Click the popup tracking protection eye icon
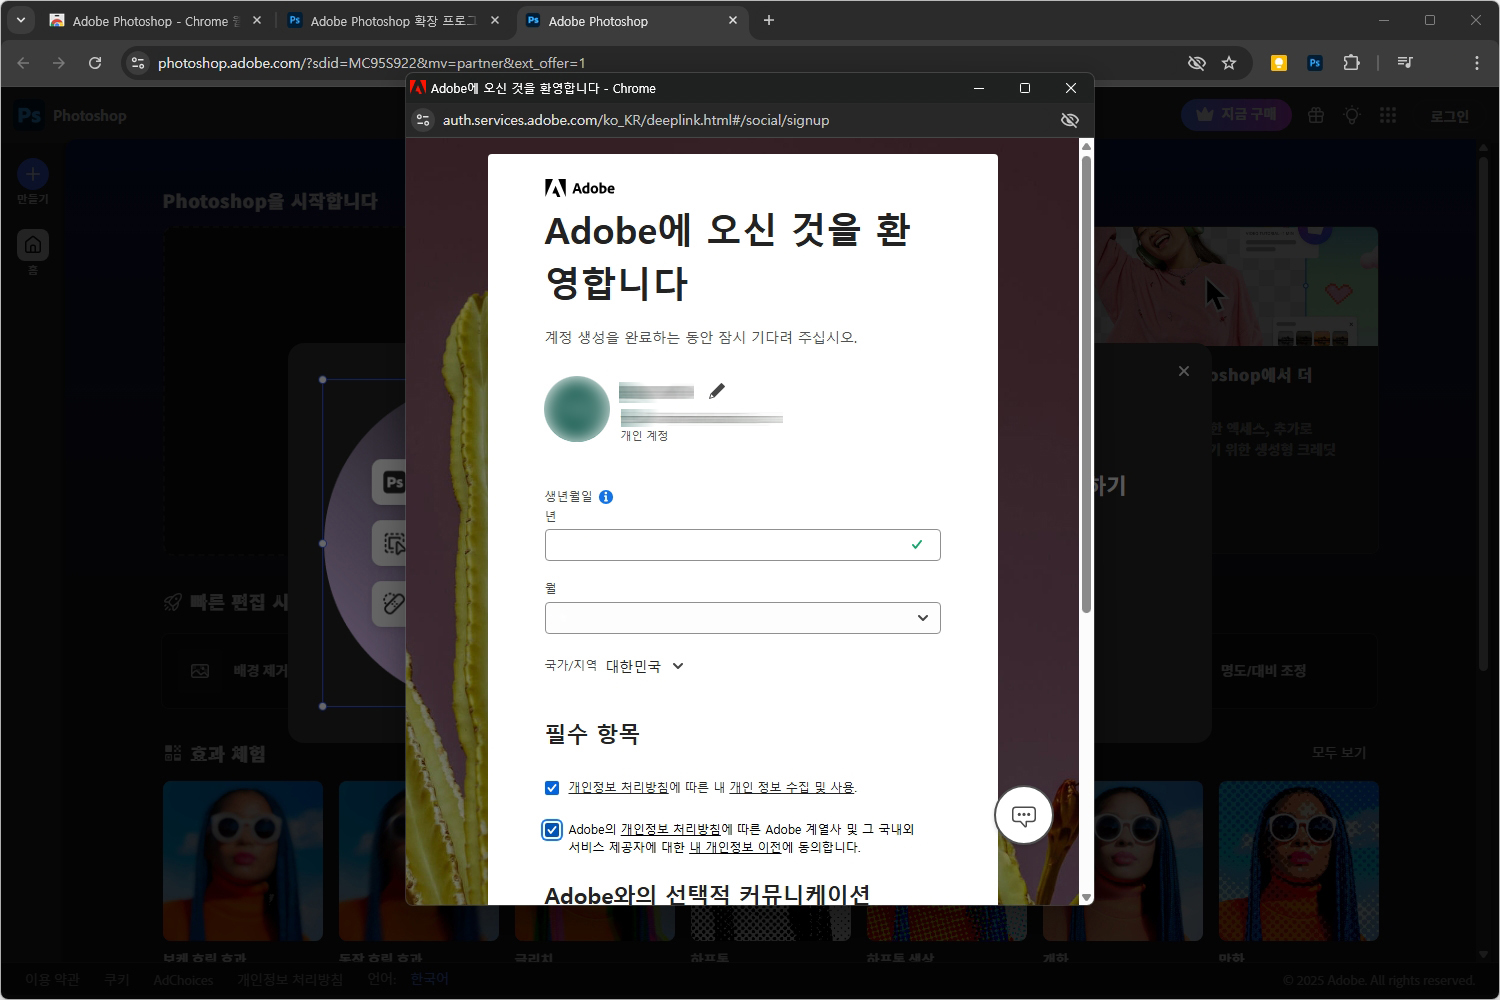This screenshot has height=1000, width=1500. 1069,120
